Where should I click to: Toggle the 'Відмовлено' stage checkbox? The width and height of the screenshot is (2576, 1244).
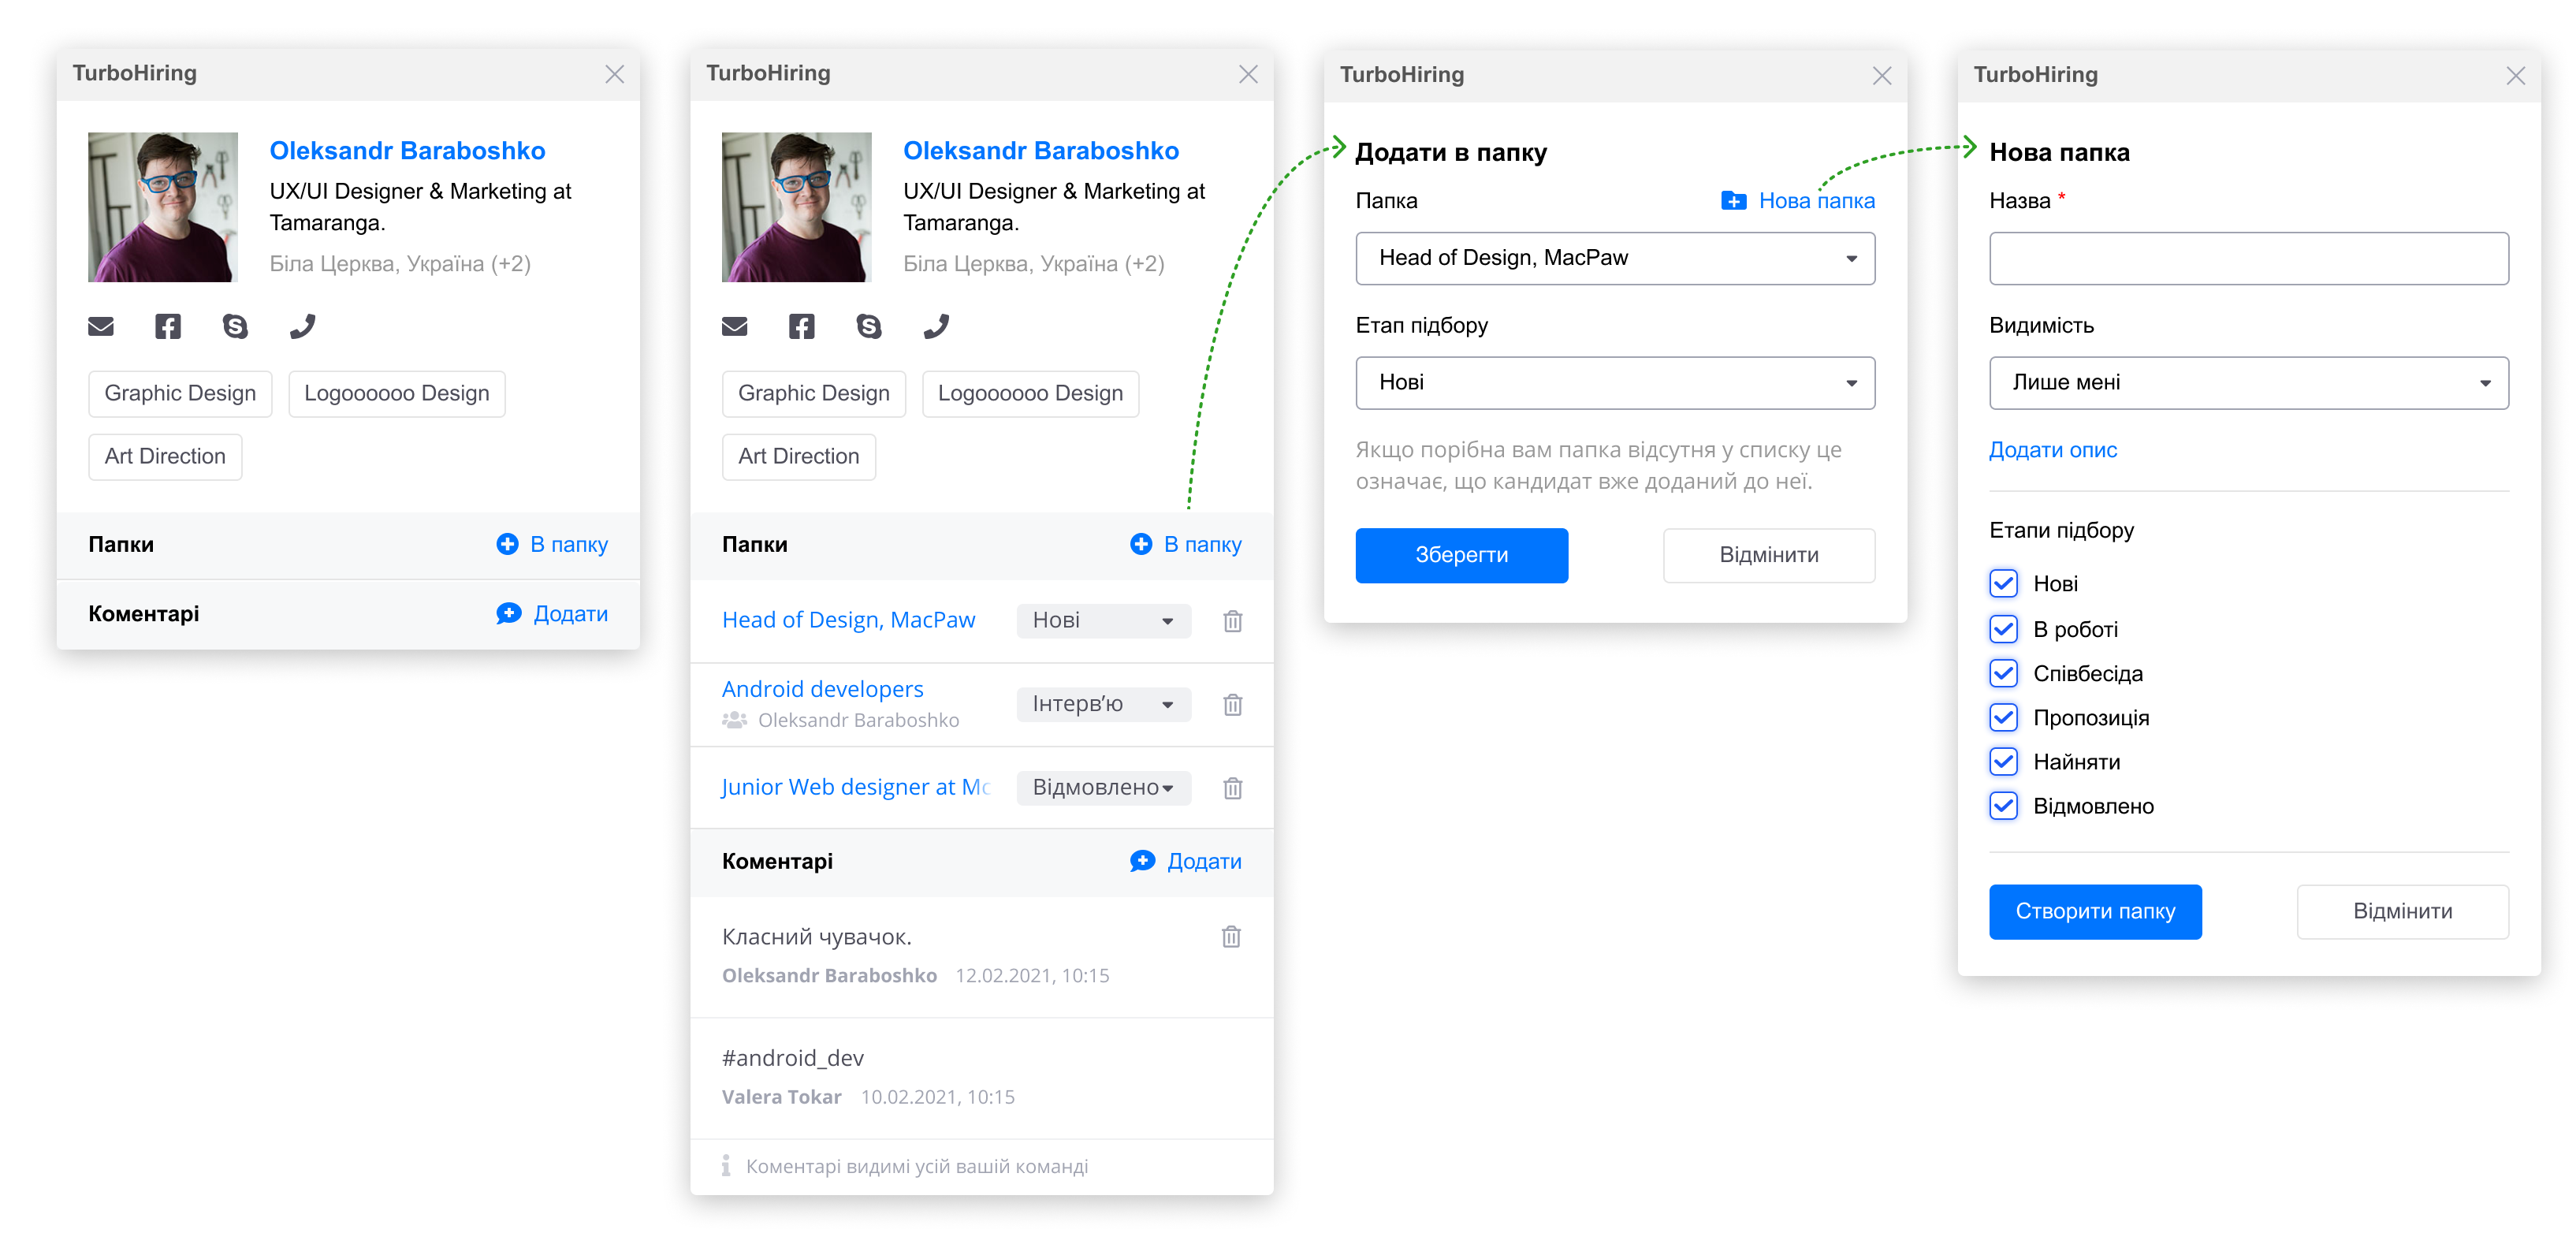2004,805
